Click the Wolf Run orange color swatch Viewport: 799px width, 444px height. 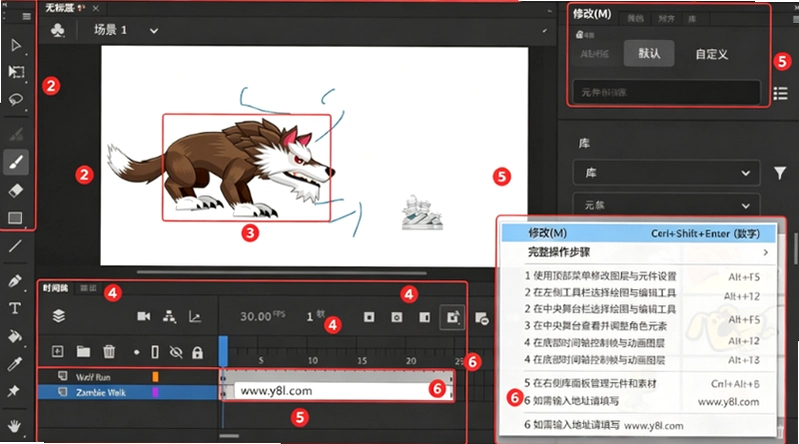155,377
